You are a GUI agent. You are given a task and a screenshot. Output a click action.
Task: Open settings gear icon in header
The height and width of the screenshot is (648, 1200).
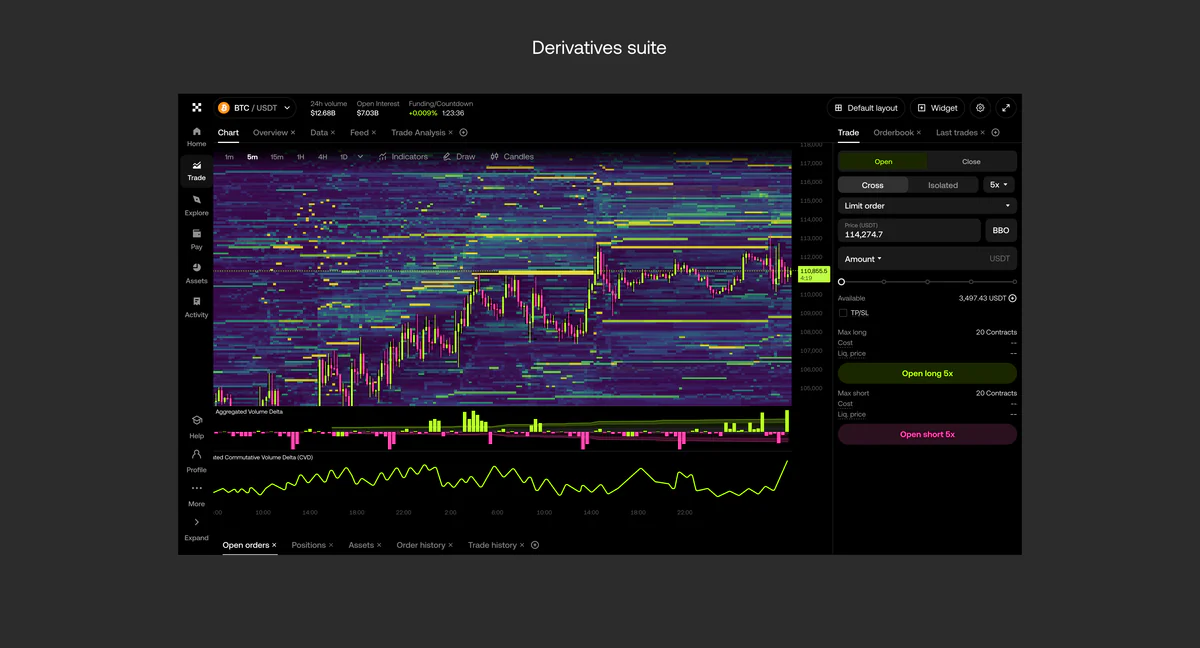[x=980, y=108]
